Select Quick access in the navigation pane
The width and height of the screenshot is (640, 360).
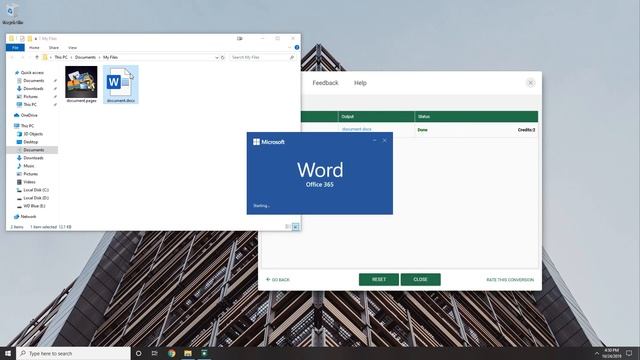32,73
